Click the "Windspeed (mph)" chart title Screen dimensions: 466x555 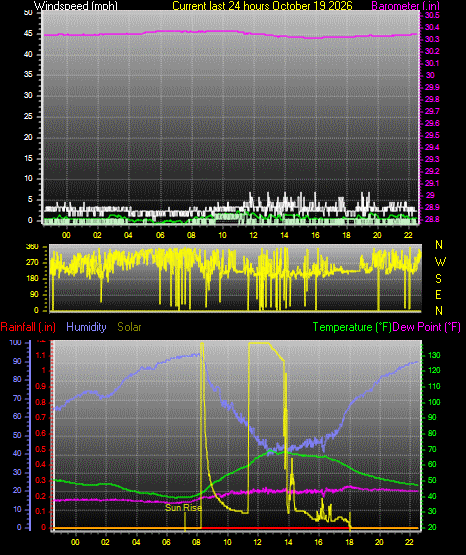point(76,6)
